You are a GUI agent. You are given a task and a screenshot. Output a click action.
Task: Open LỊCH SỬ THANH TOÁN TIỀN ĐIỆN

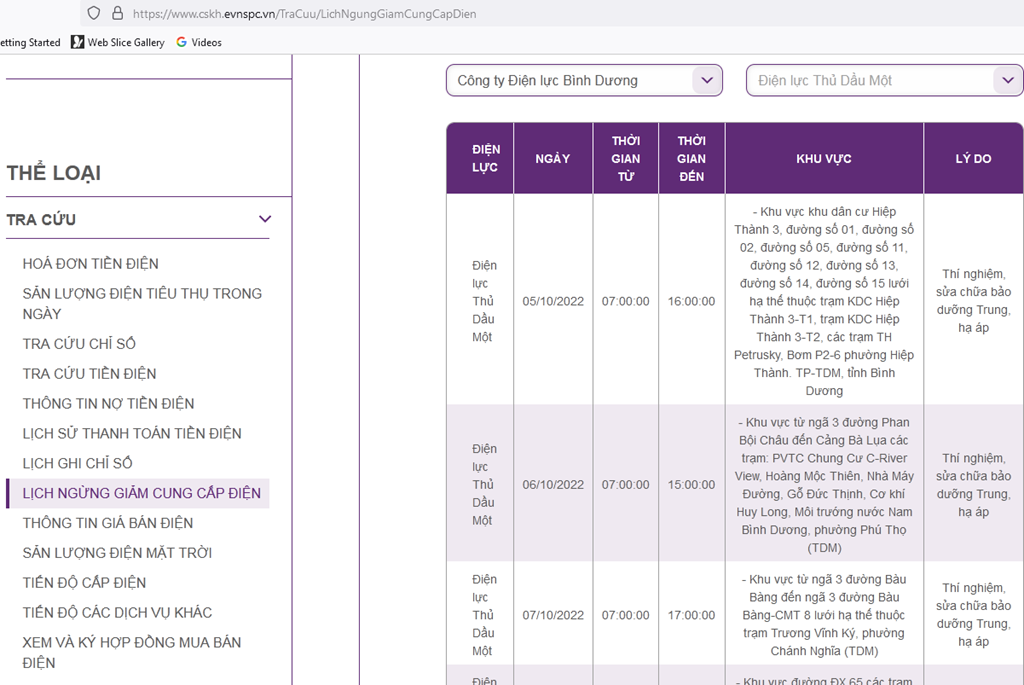pyautogui.click(x=132, y=434)
